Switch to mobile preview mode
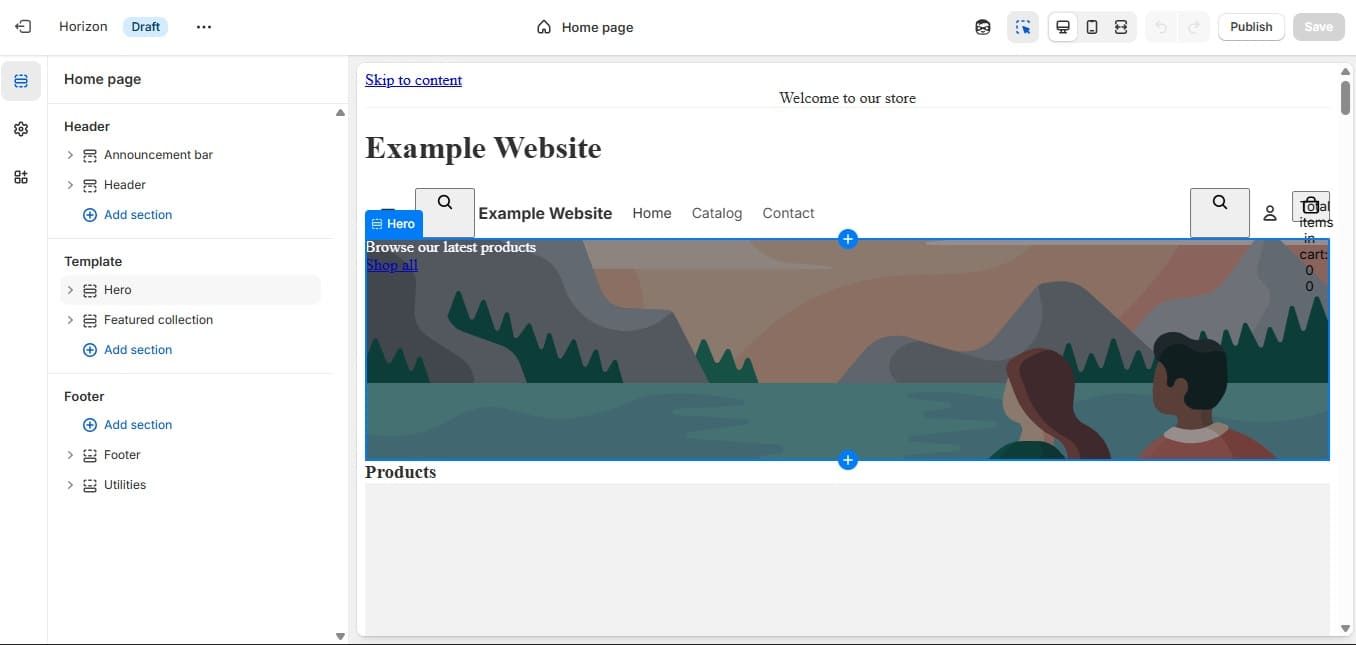This screenshot has height=645, width=1356. [1091, 27]
